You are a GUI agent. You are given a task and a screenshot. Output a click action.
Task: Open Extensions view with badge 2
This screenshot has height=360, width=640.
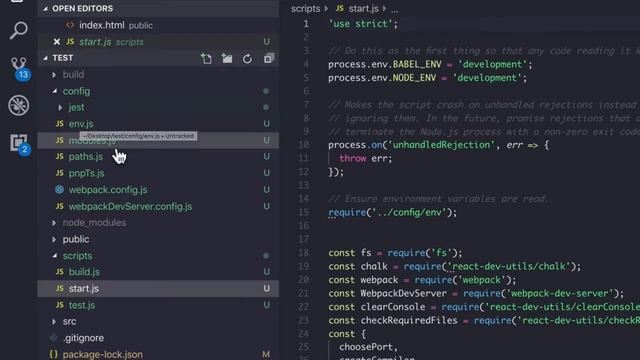(x=19, y=144)
